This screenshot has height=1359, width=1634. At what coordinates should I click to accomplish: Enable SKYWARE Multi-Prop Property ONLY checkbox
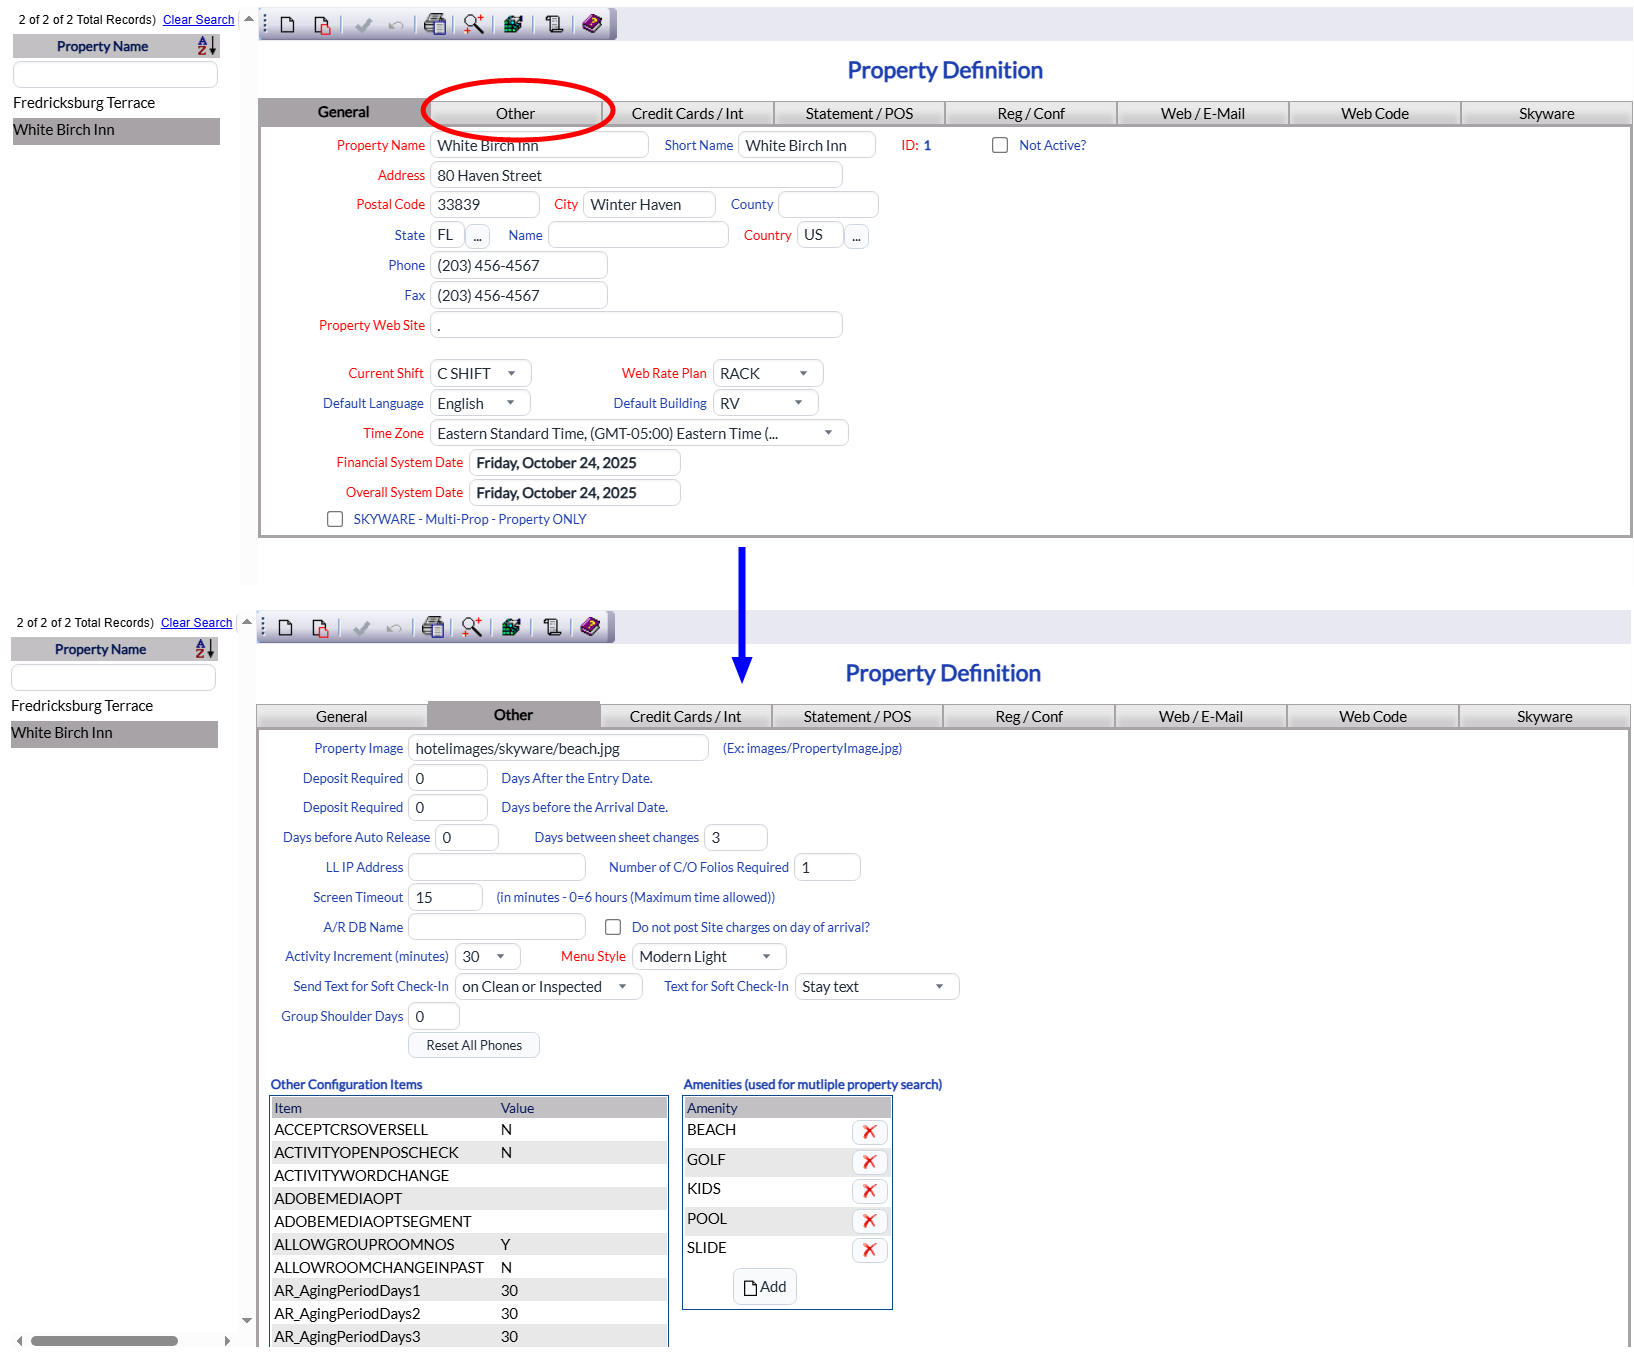(x=335, y=520)
